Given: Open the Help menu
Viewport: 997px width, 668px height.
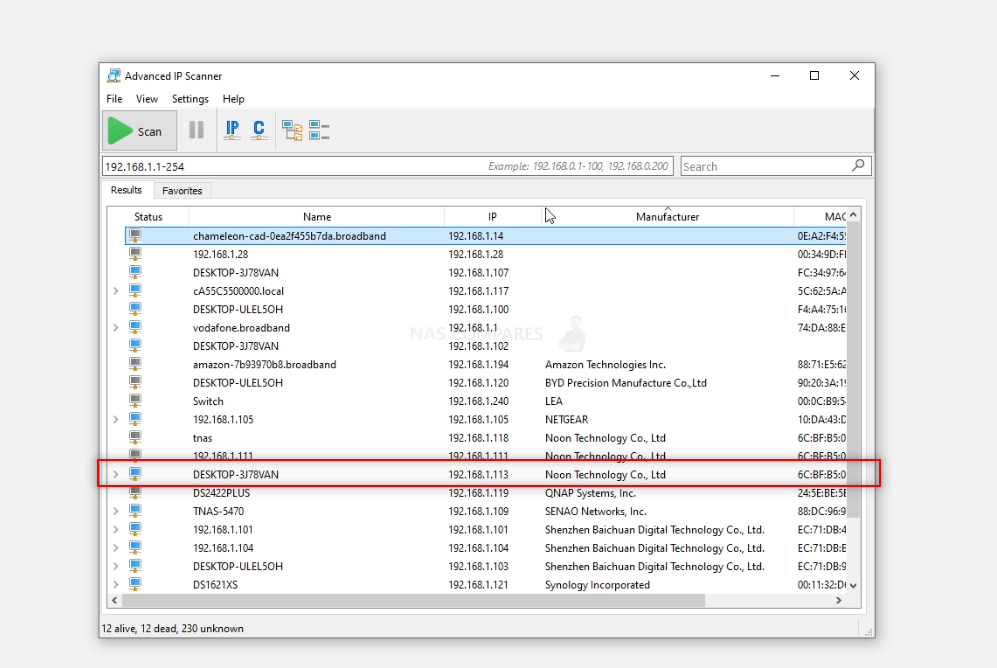Looking at the screenshot, I should click(x=233, y=99).
